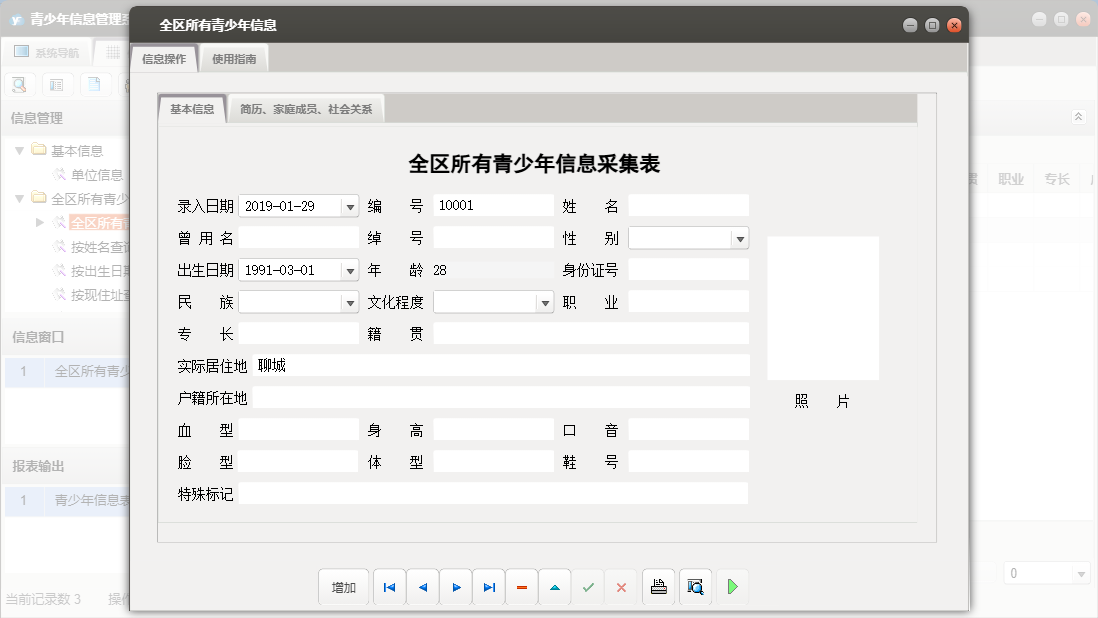Click the green play arrow icon
1098x618 pixels.
pos(732,587)
